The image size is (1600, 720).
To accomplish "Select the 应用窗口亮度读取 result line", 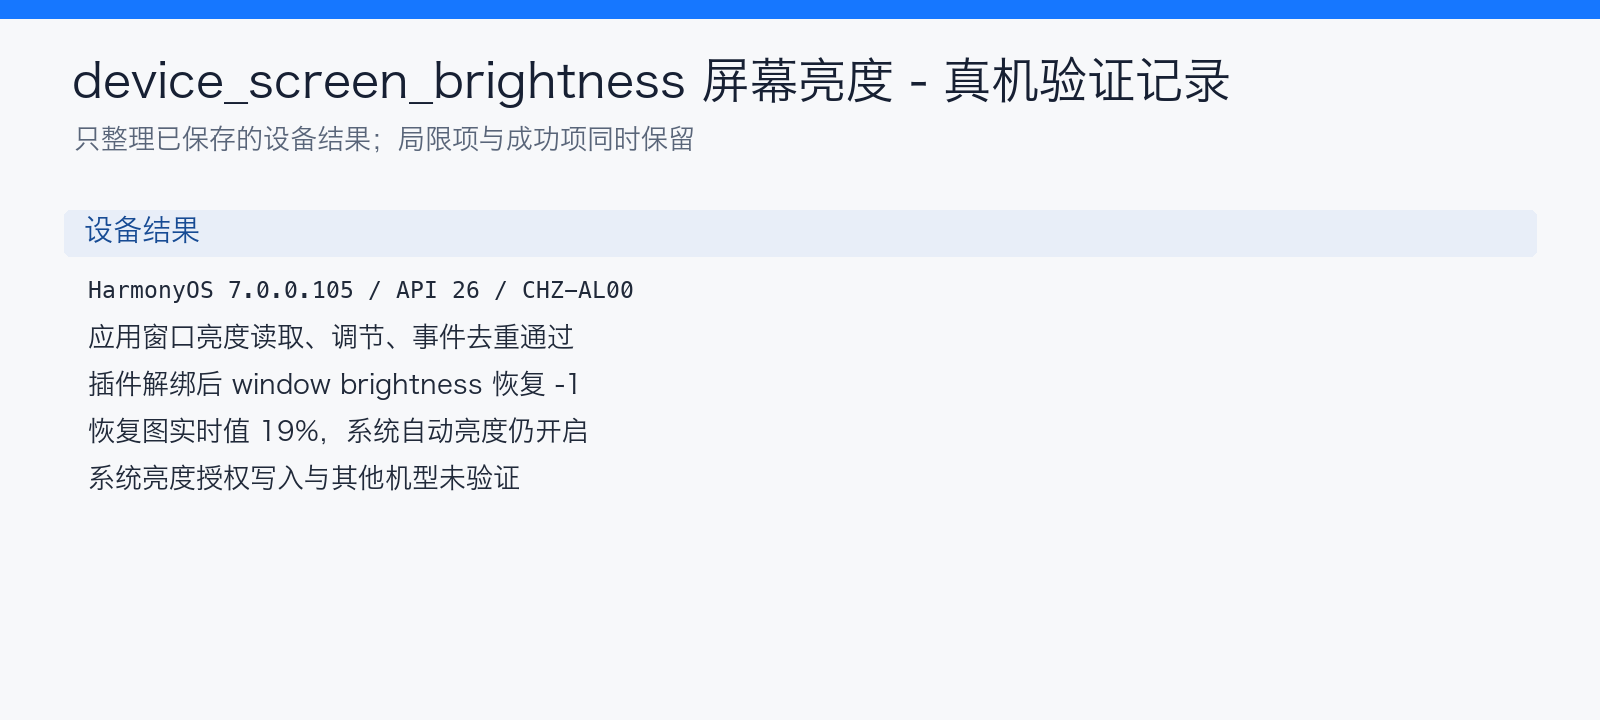I will [x=331, y=337].
